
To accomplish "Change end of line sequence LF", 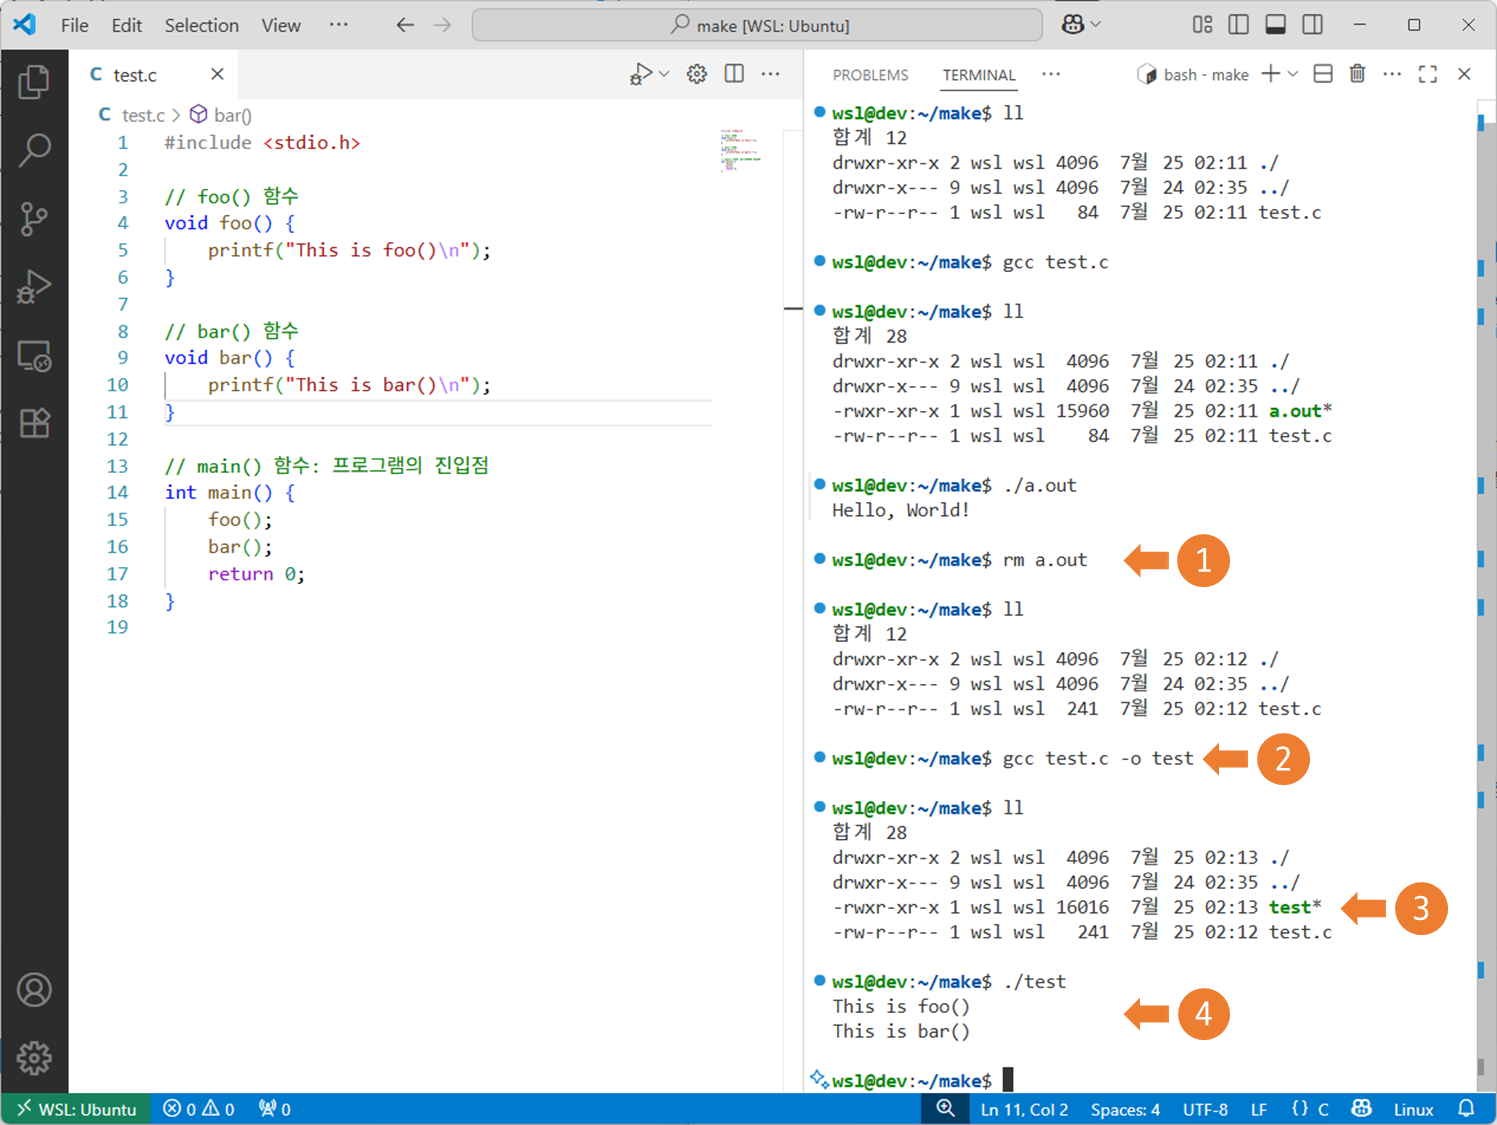I will coord(1259,1109).
